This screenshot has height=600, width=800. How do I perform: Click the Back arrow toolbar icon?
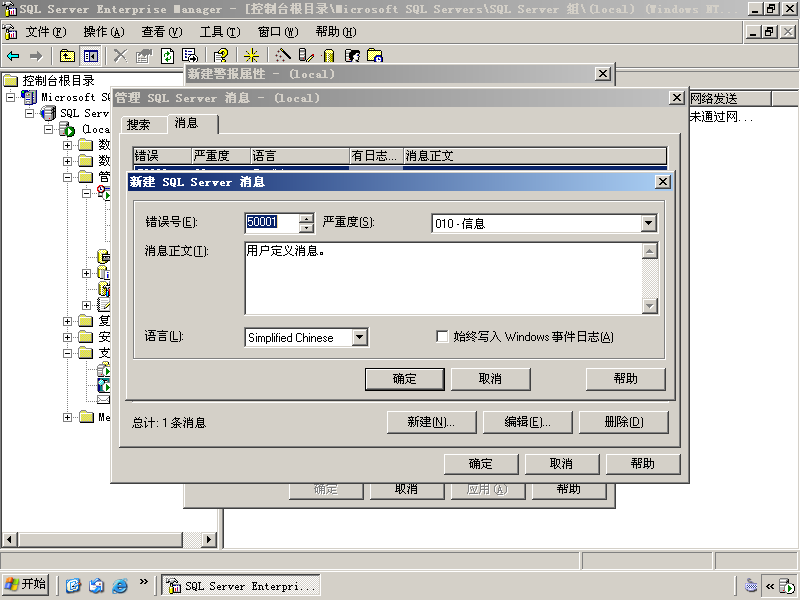point(13,56)
